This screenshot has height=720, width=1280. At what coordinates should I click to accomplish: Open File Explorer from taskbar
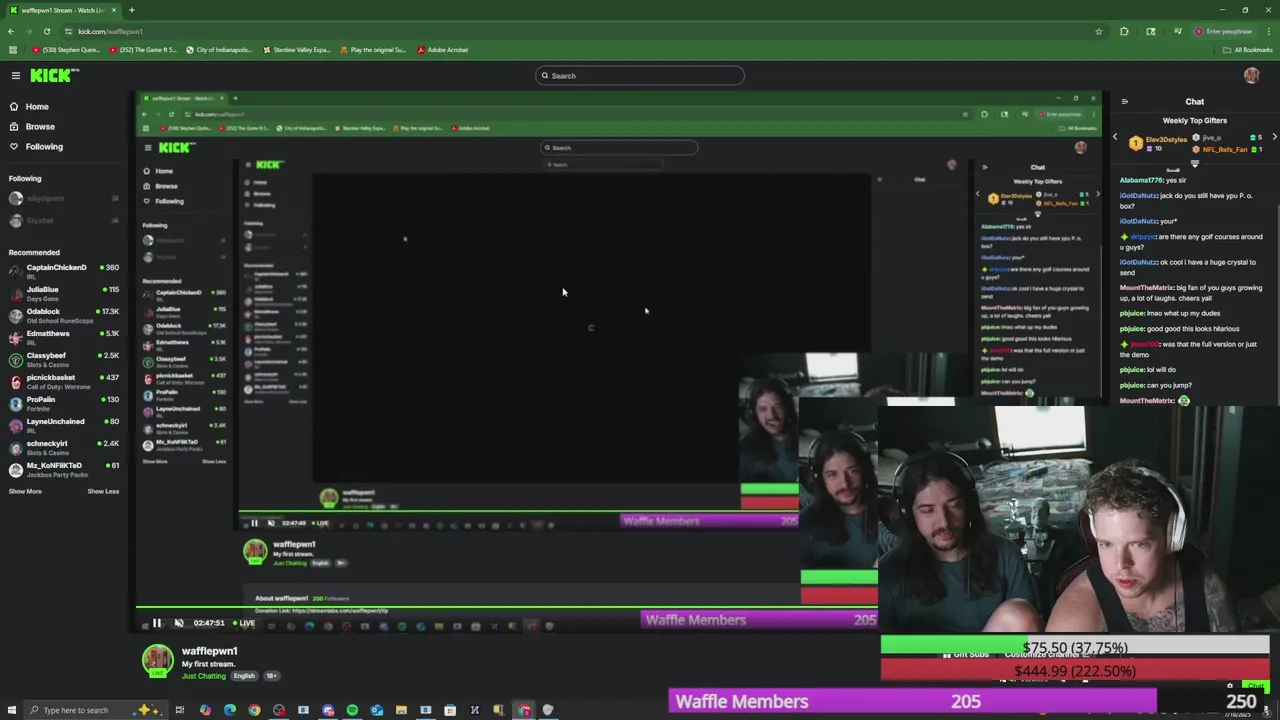coord(401,710)
